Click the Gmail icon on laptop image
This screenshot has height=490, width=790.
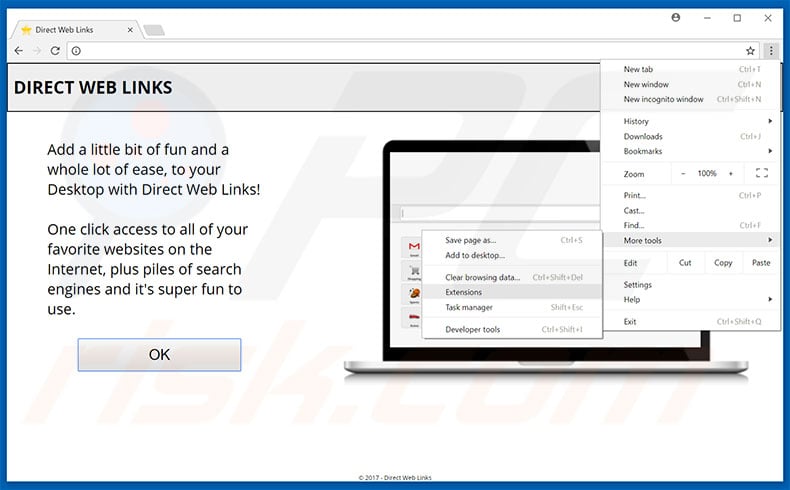[414, 247]
